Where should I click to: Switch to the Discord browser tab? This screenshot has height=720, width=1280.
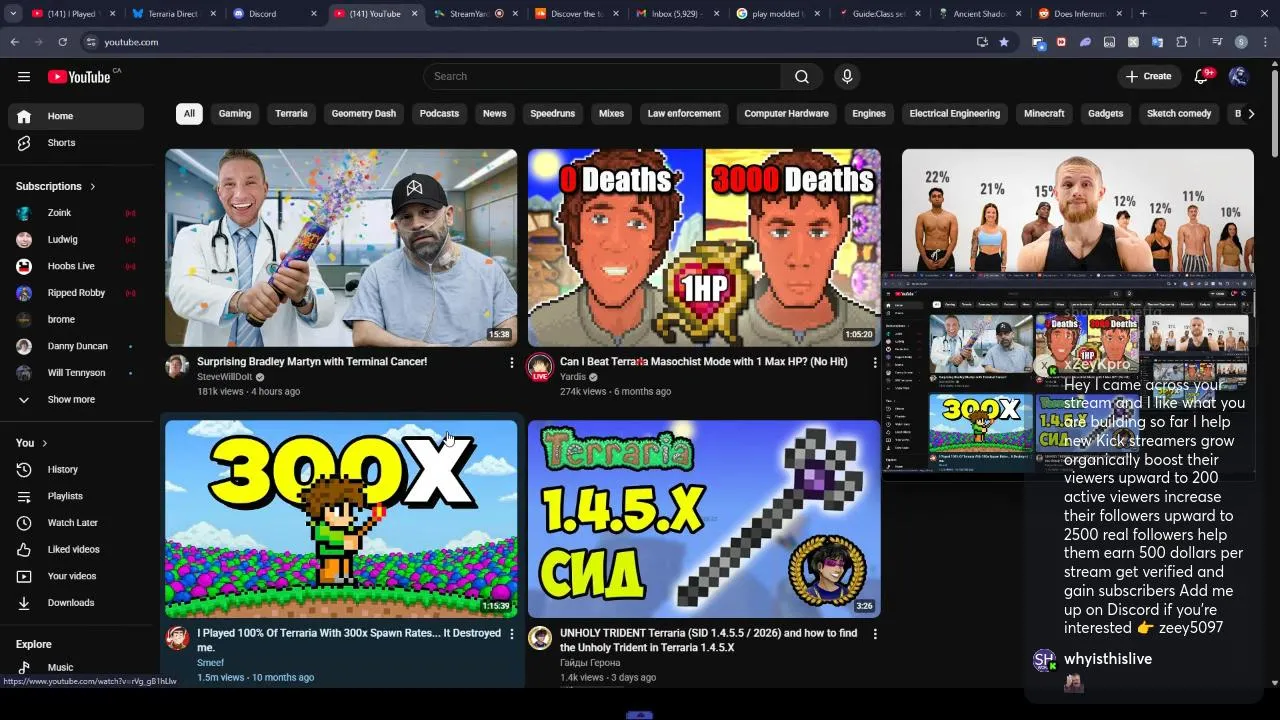point(273,14)
